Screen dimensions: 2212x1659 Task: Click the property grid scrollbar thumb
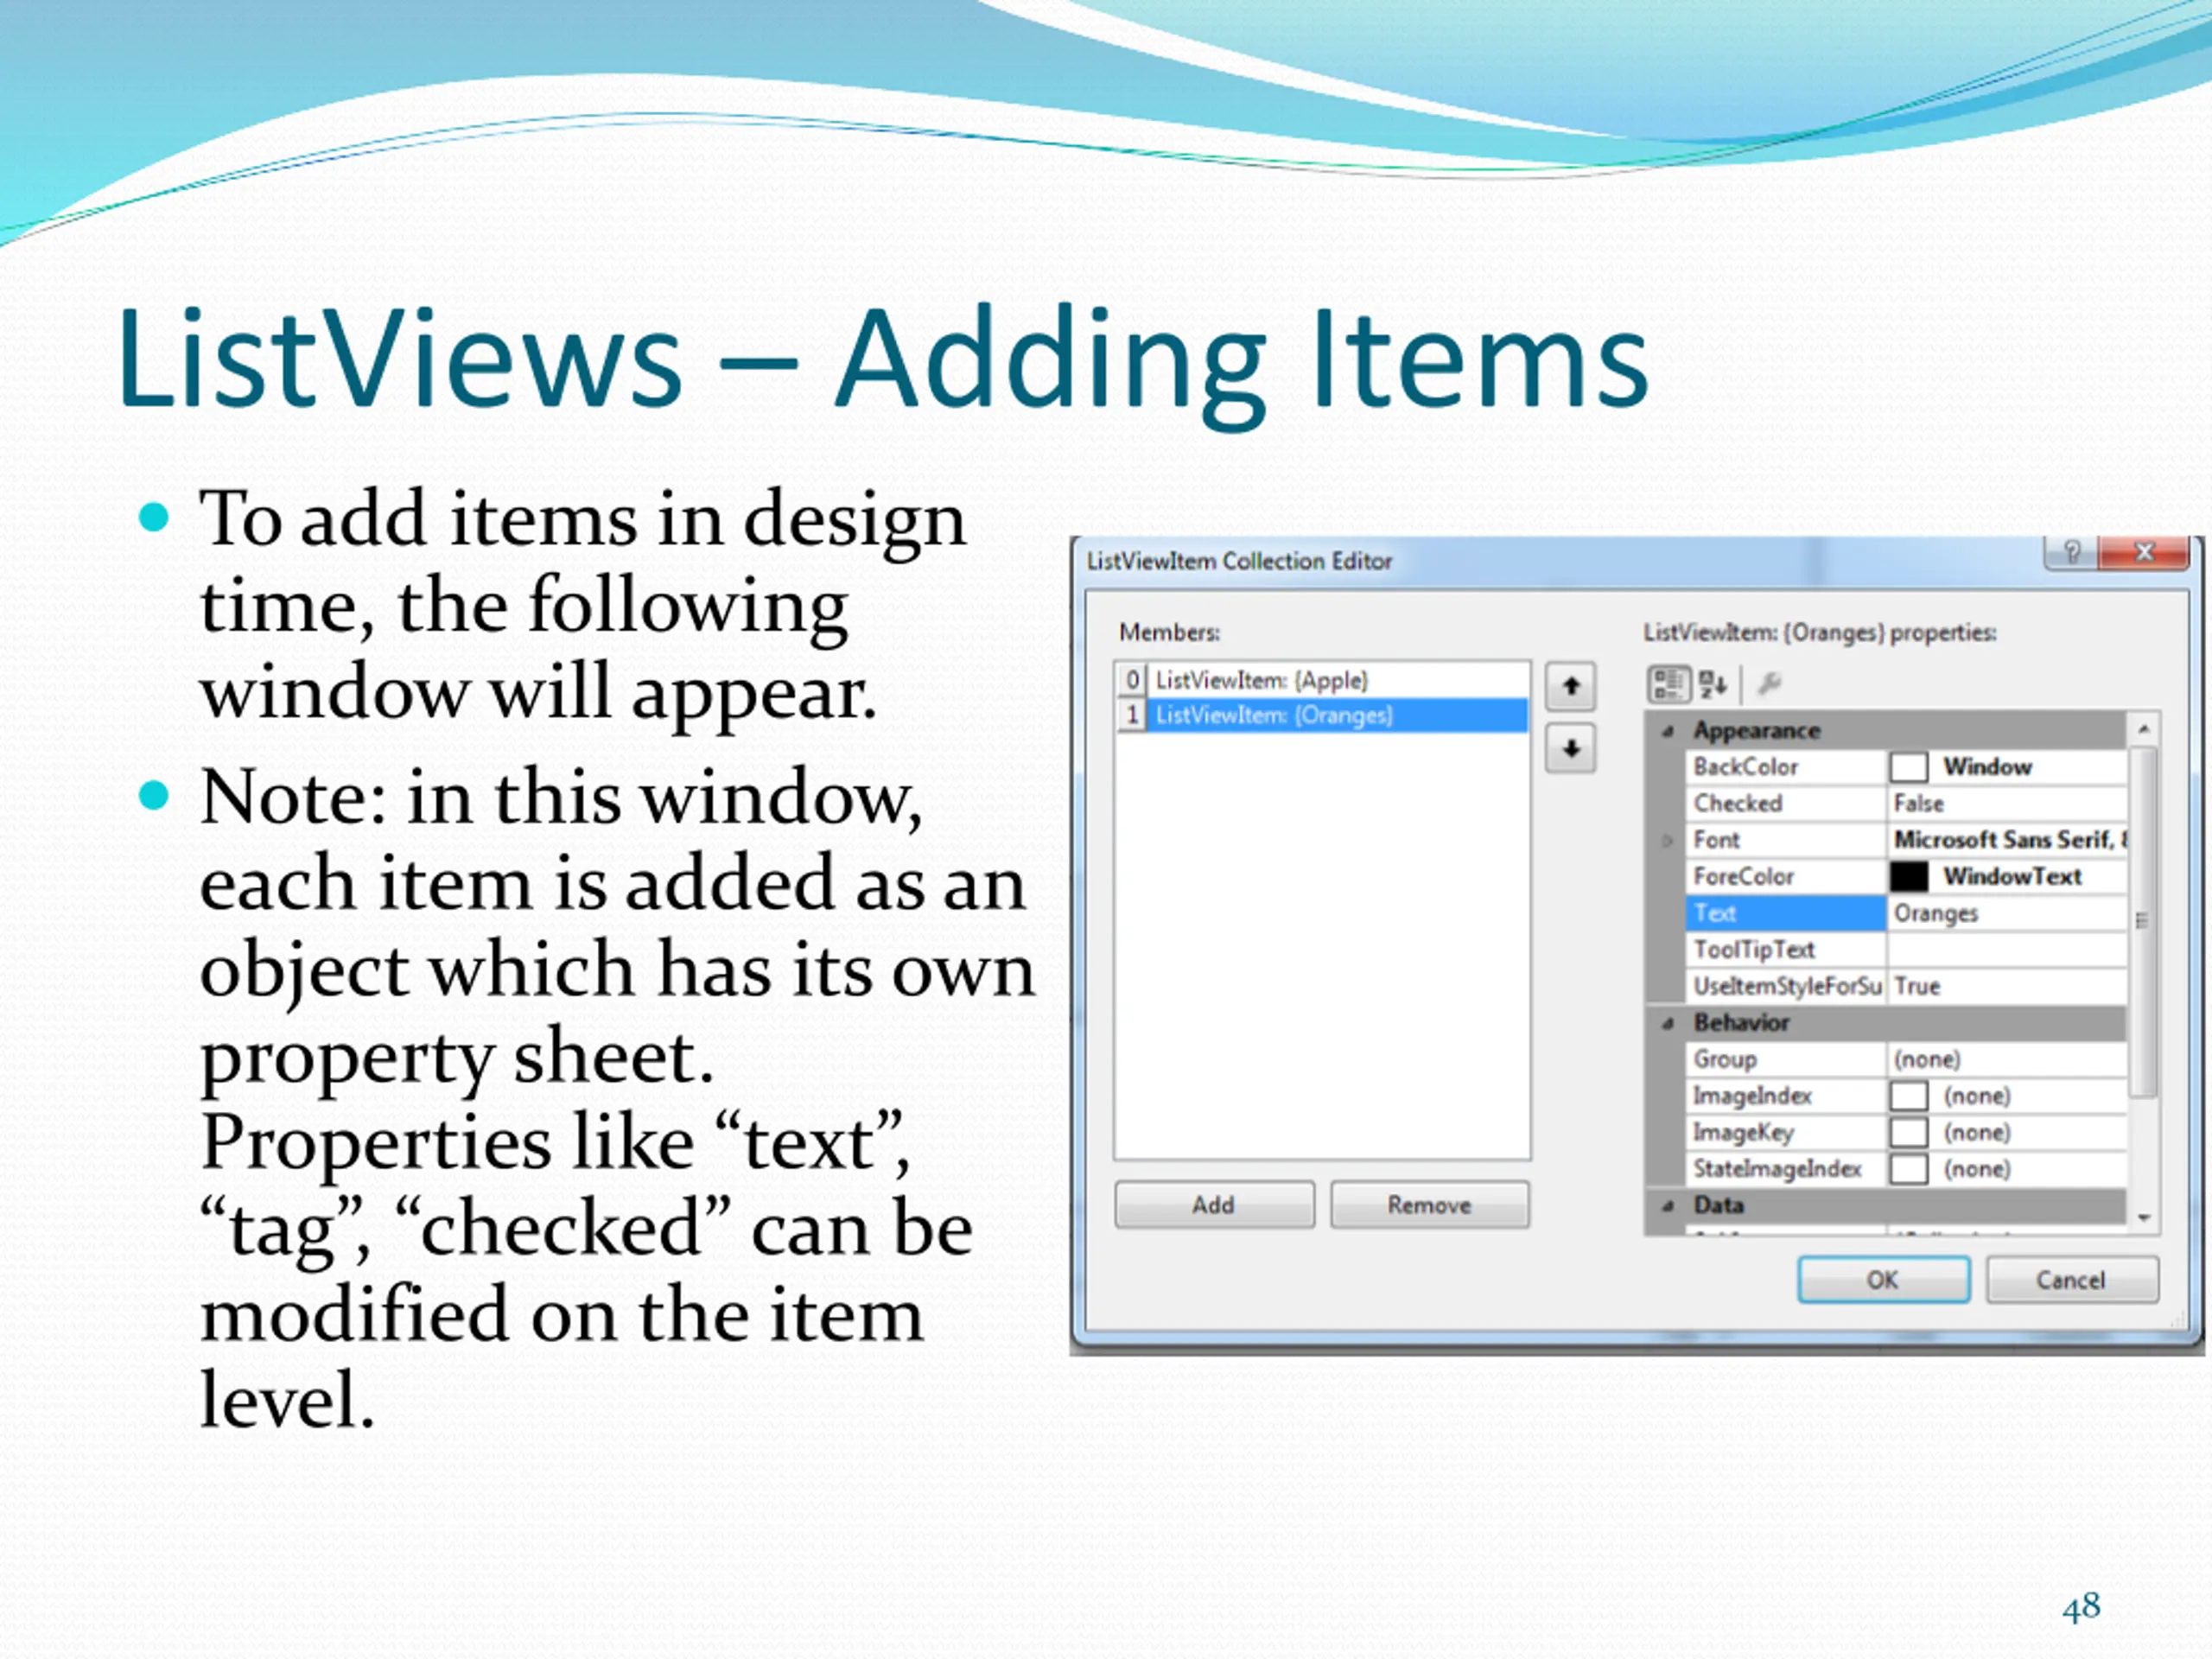click(x=2143, y=921)
